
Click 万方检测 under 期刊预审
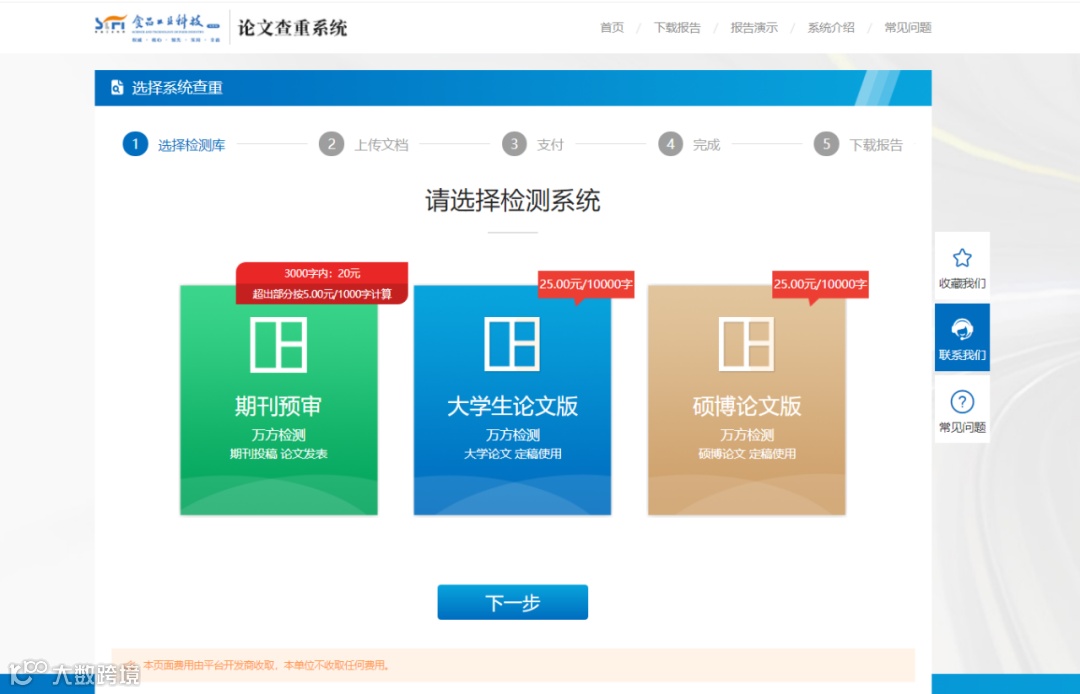[x=278, y=435]
